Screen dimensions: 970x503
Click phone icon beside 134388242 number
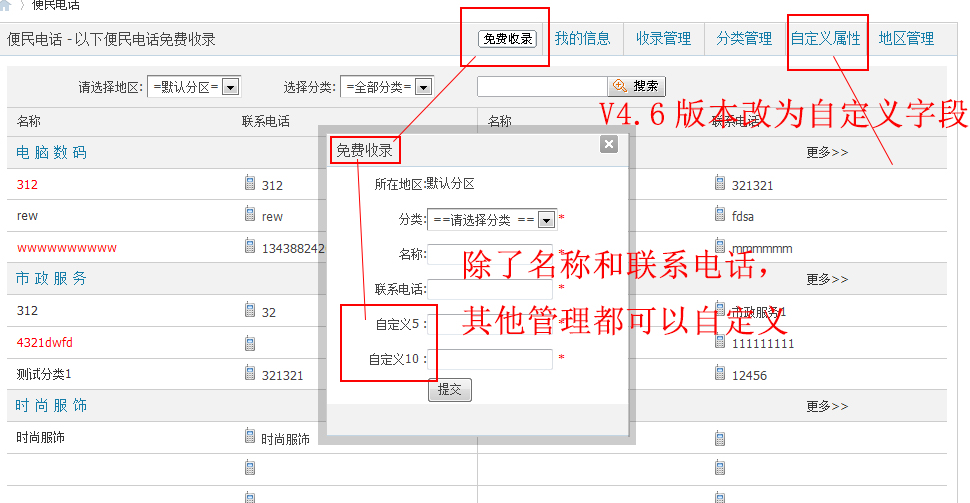coord(250,246)
